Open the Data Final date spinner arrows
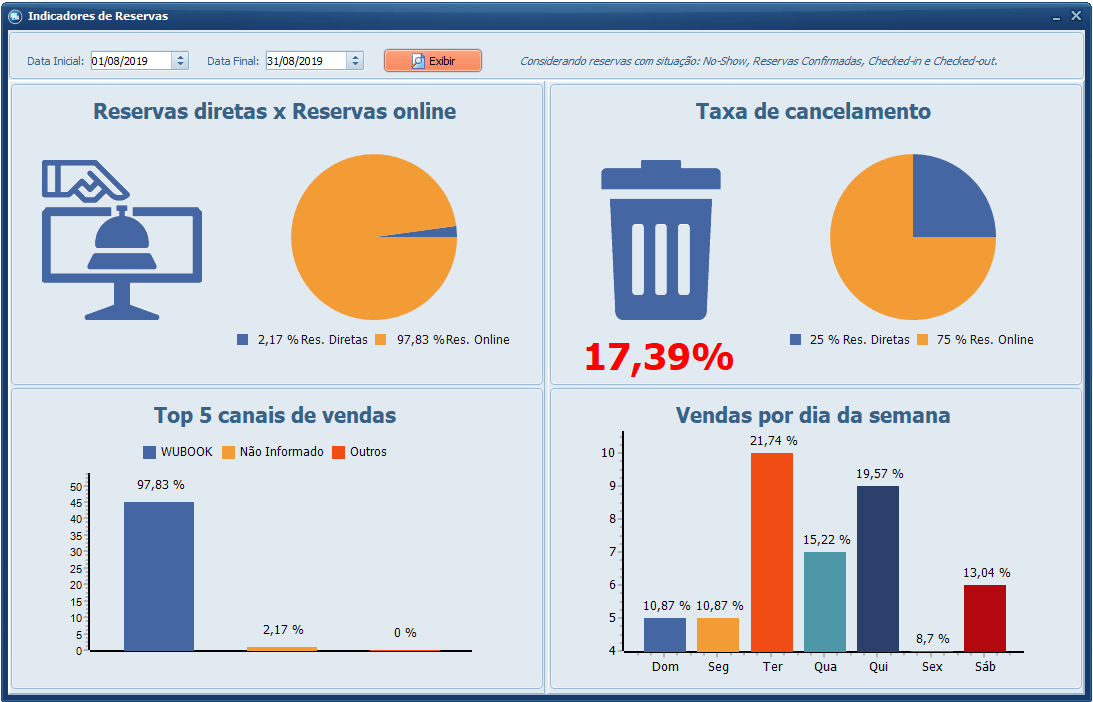1093x702 pixels. (x=356, y=61)
